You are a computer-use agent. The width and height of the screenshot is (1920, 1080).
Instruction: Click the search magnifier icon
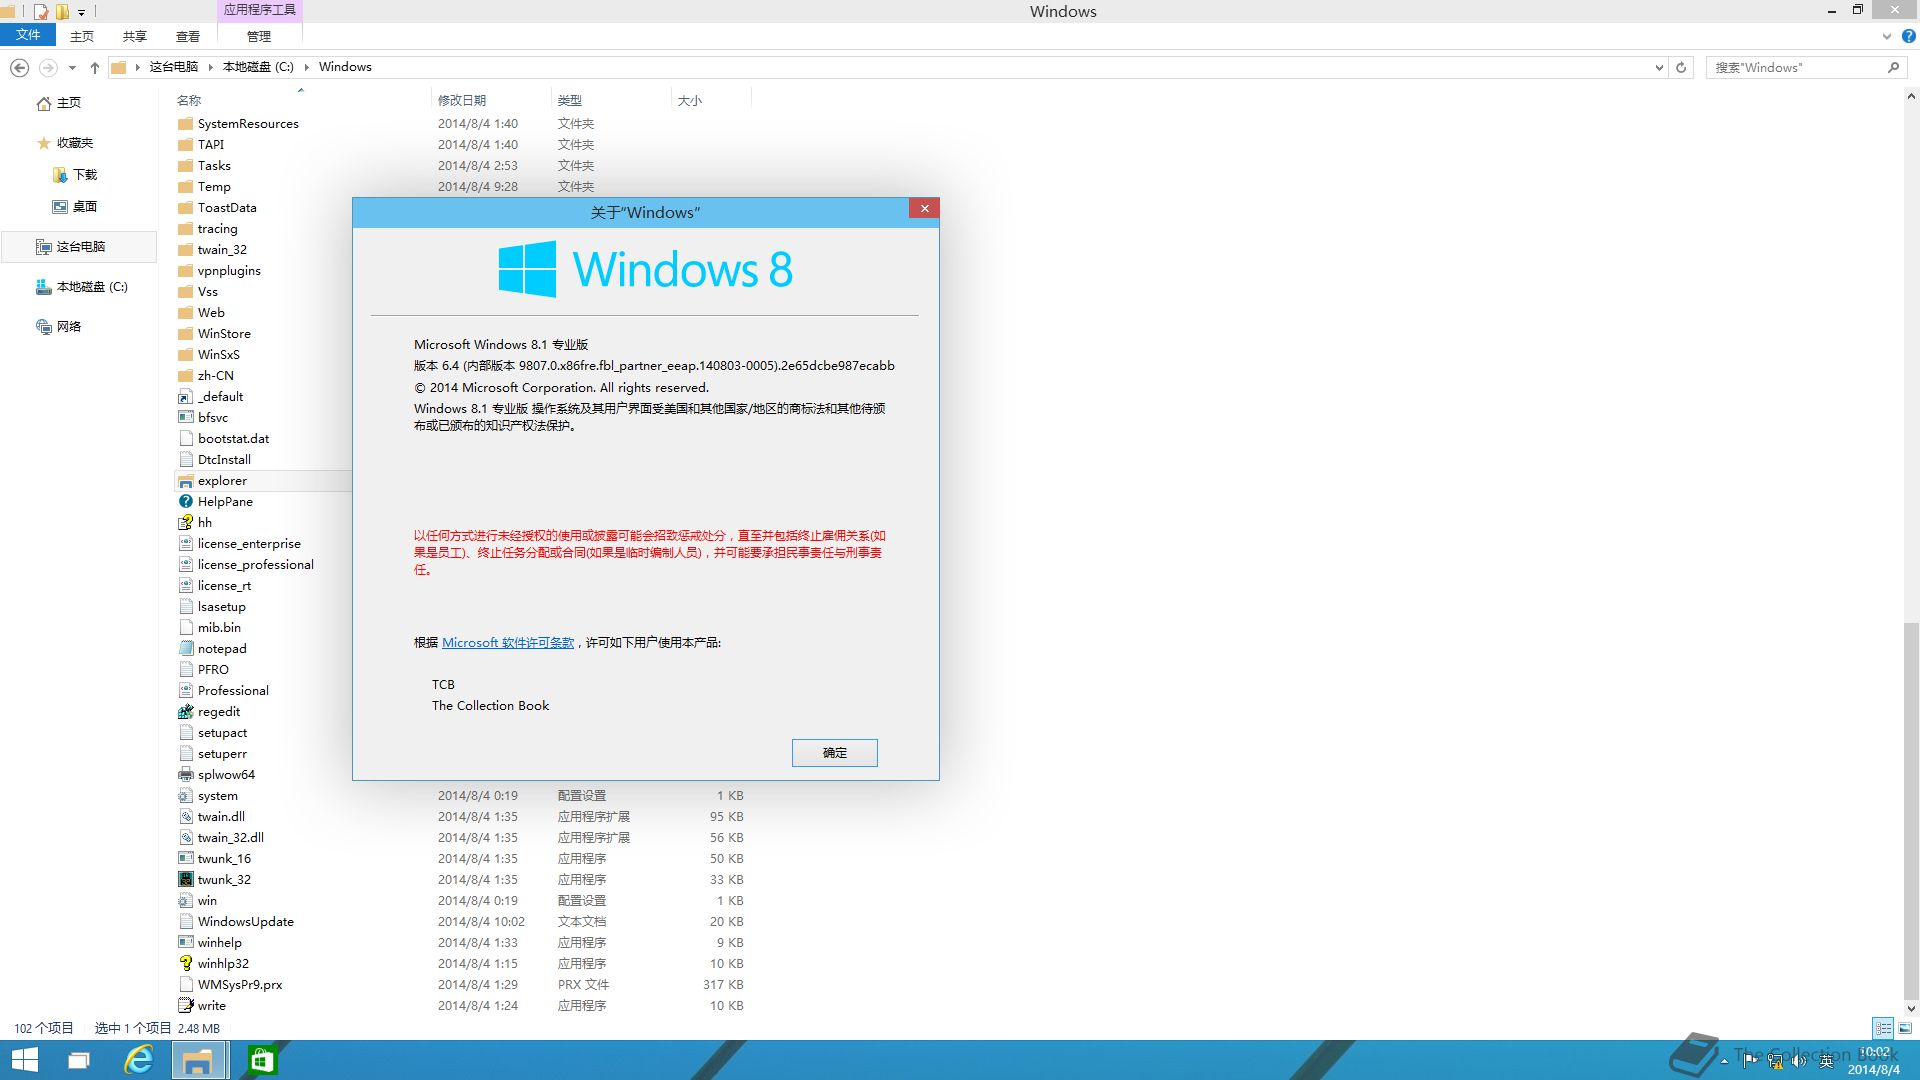click(x=1893, y=67)
